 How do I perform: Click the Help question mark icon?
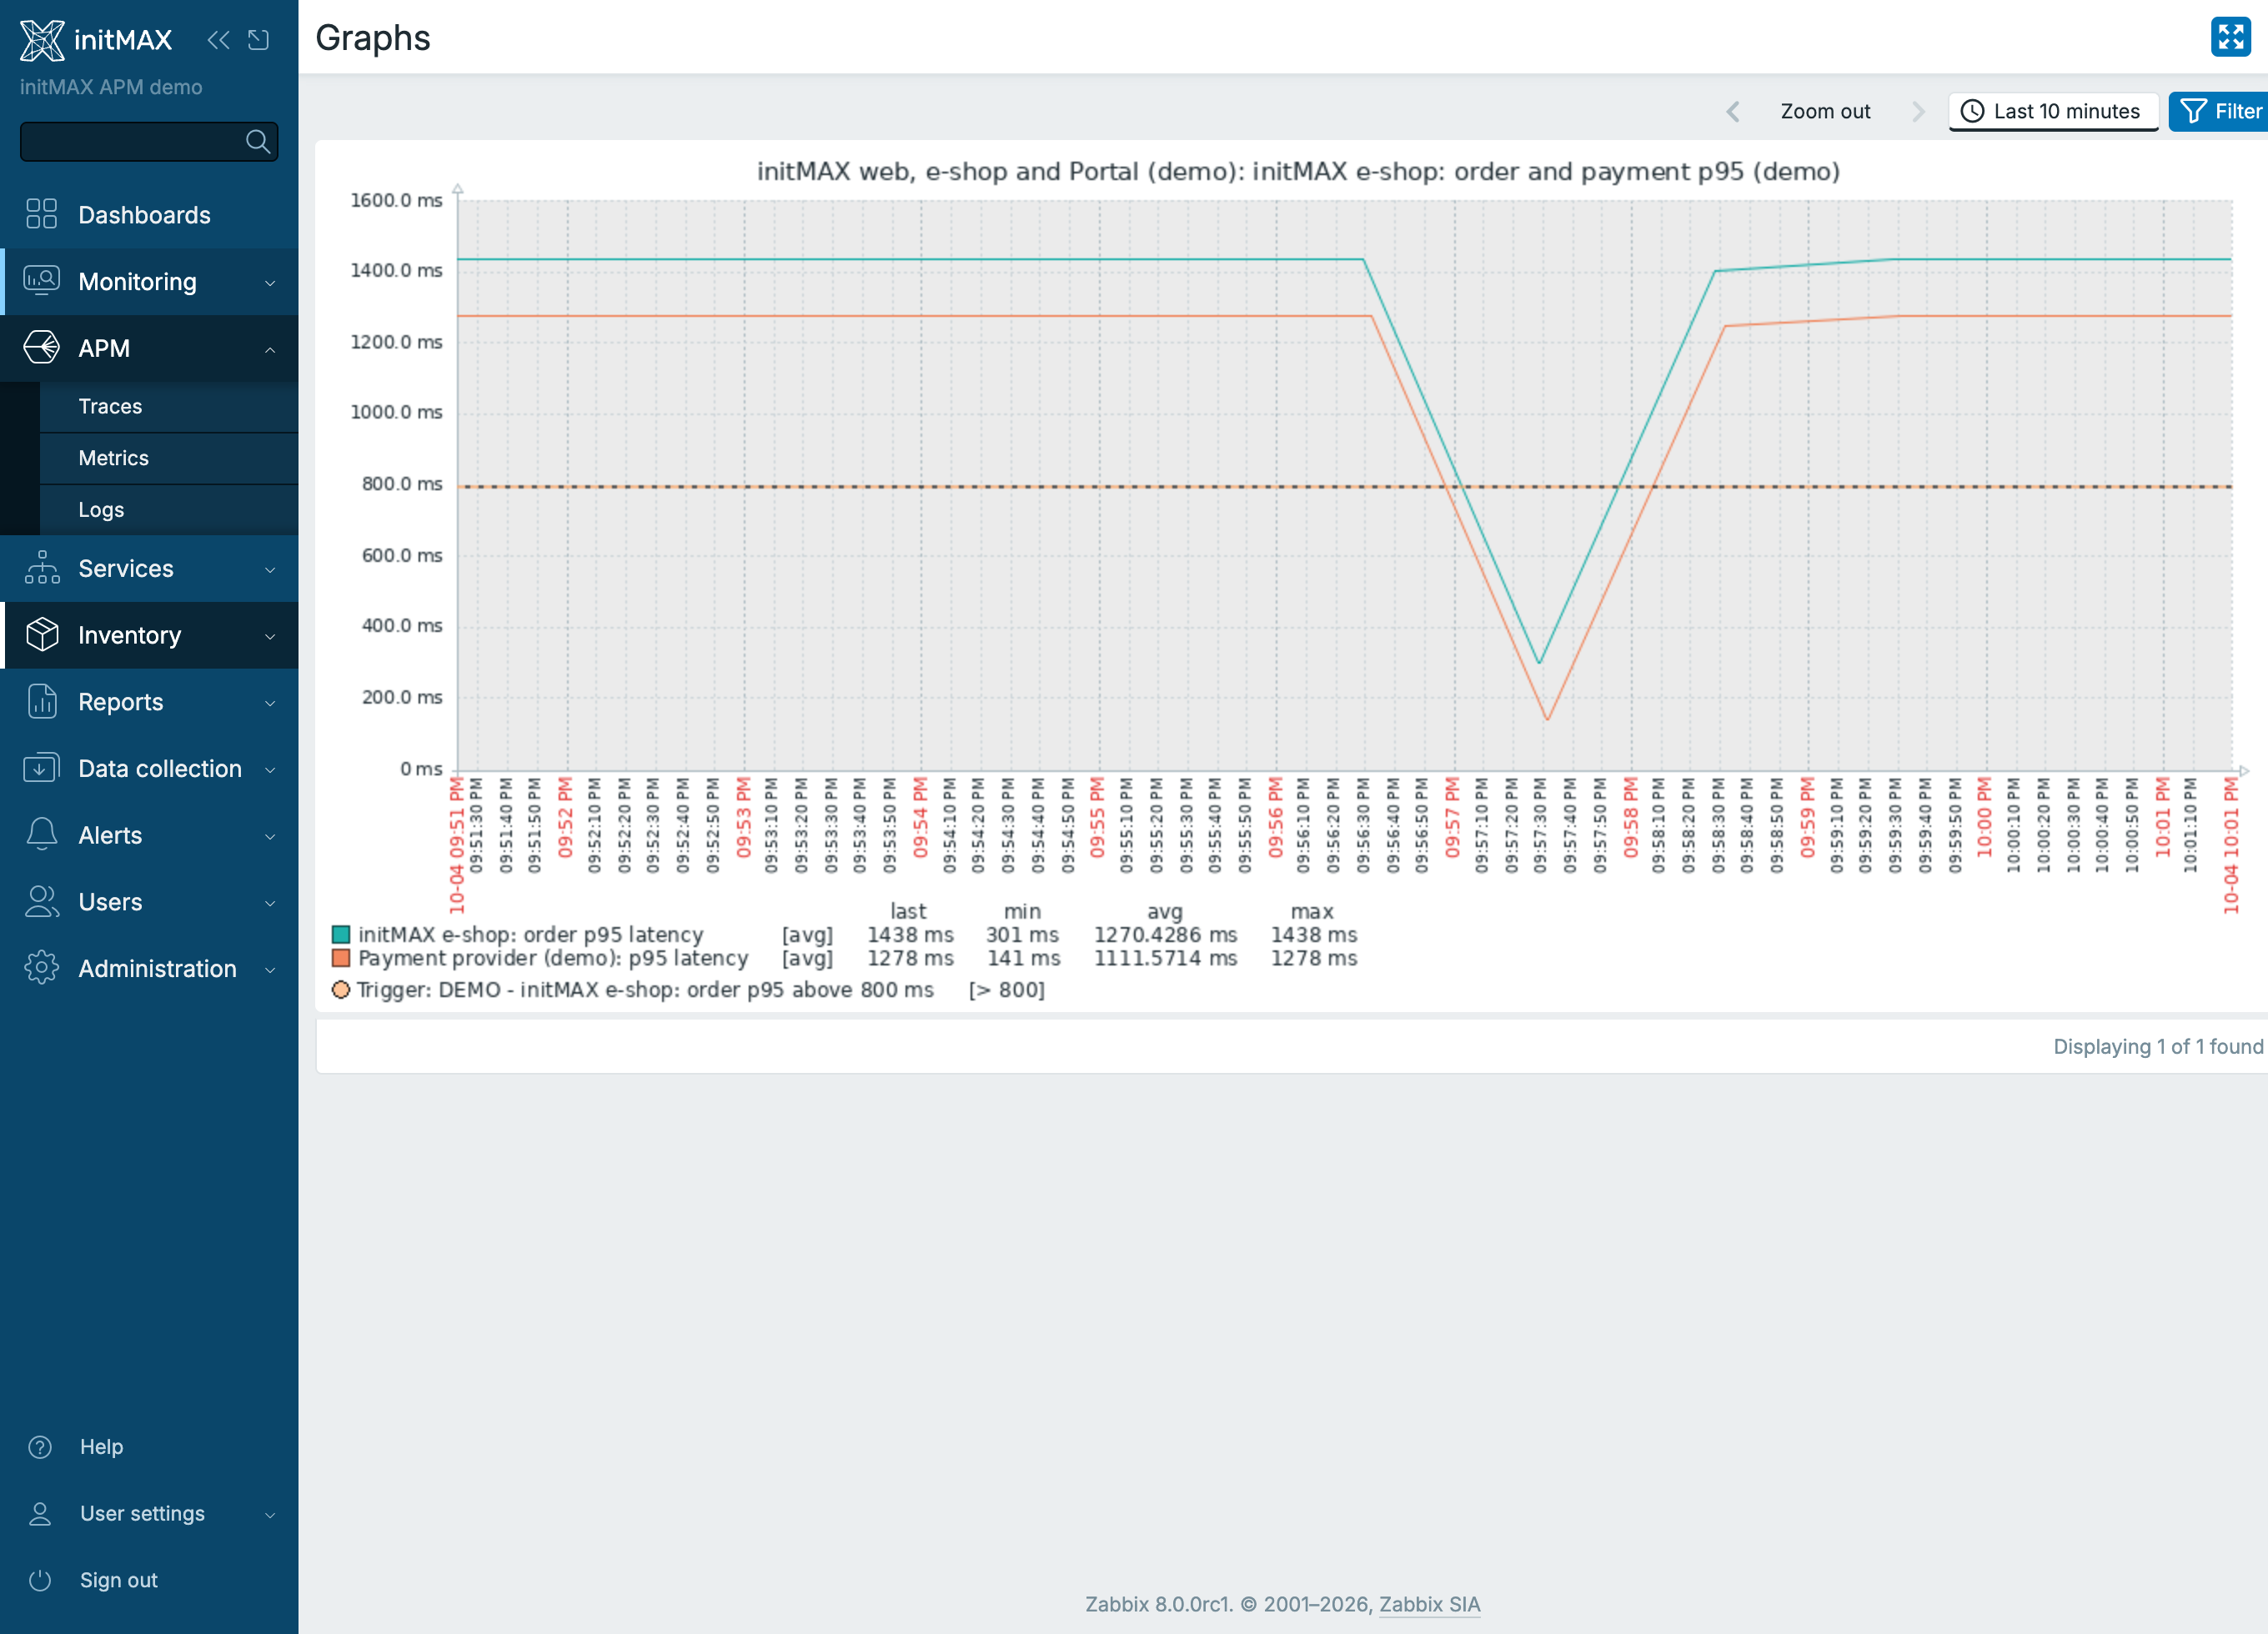pyautogui.click(x=40, y=1447)
